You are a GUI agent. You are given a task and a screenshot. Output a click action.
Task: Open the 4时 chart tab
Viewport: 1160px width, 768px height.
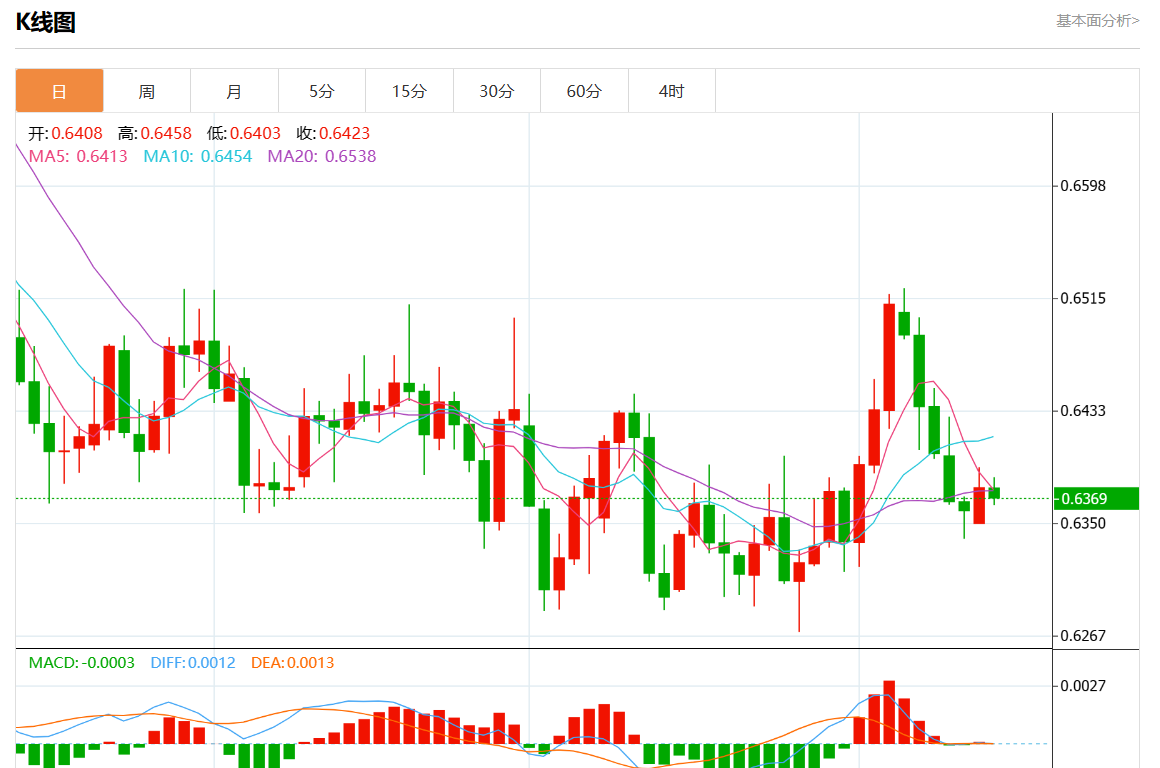click(x=672, y=91)
